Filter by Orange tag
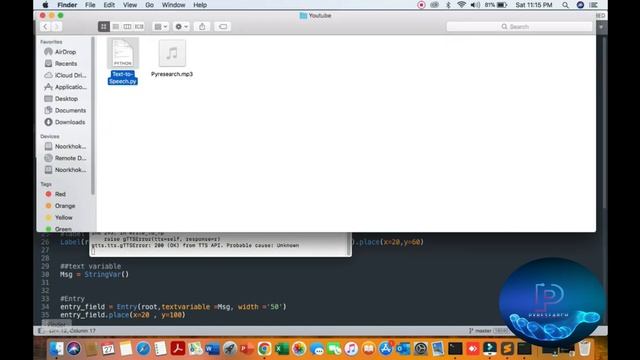640x360 pixels. click(60, 206)
